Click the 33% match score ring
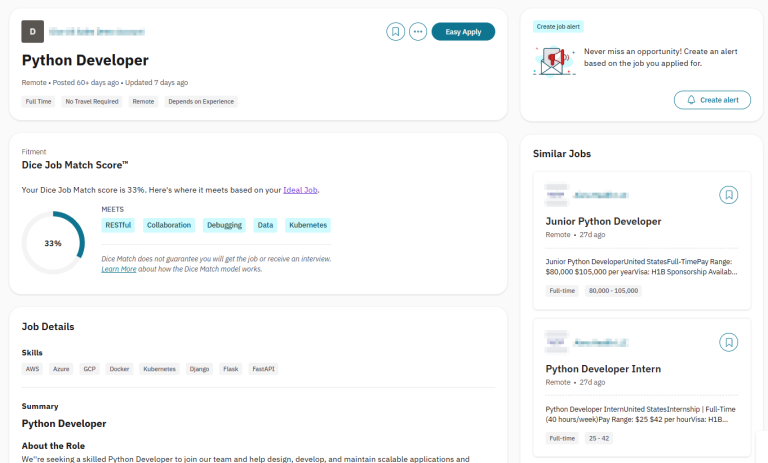 point(53,243)
